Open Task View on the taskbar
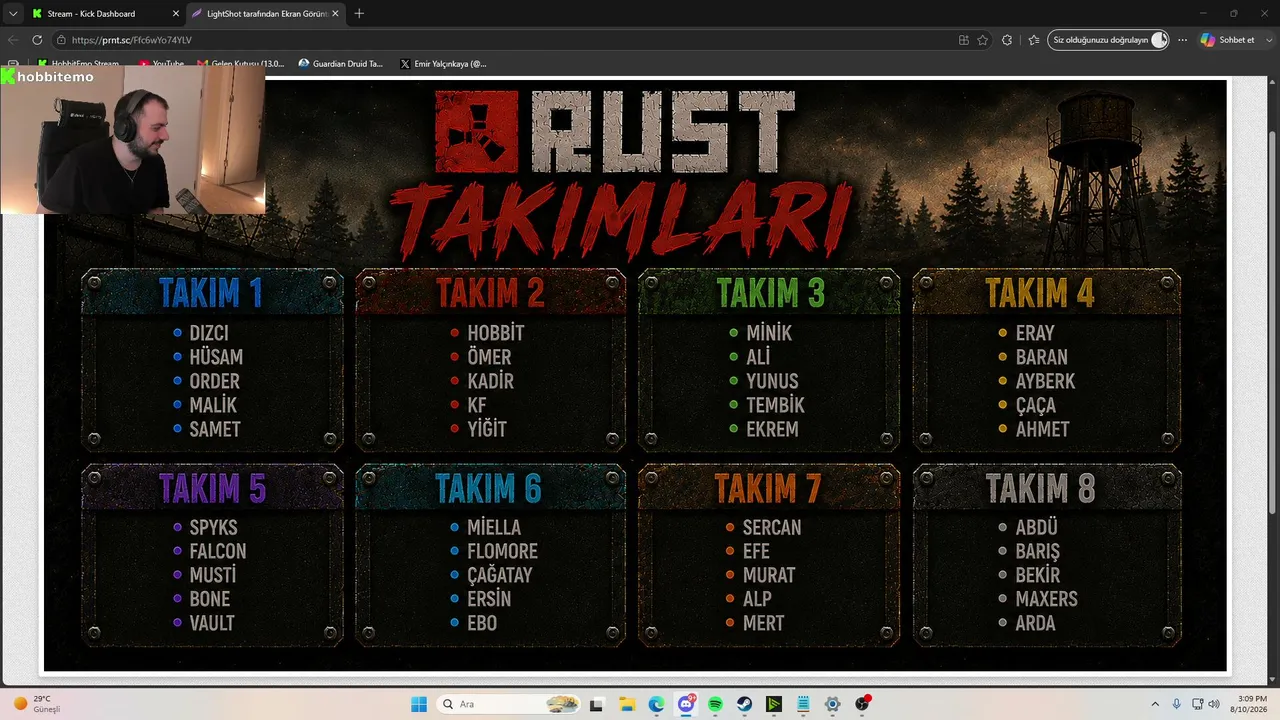 coord(597,704)
